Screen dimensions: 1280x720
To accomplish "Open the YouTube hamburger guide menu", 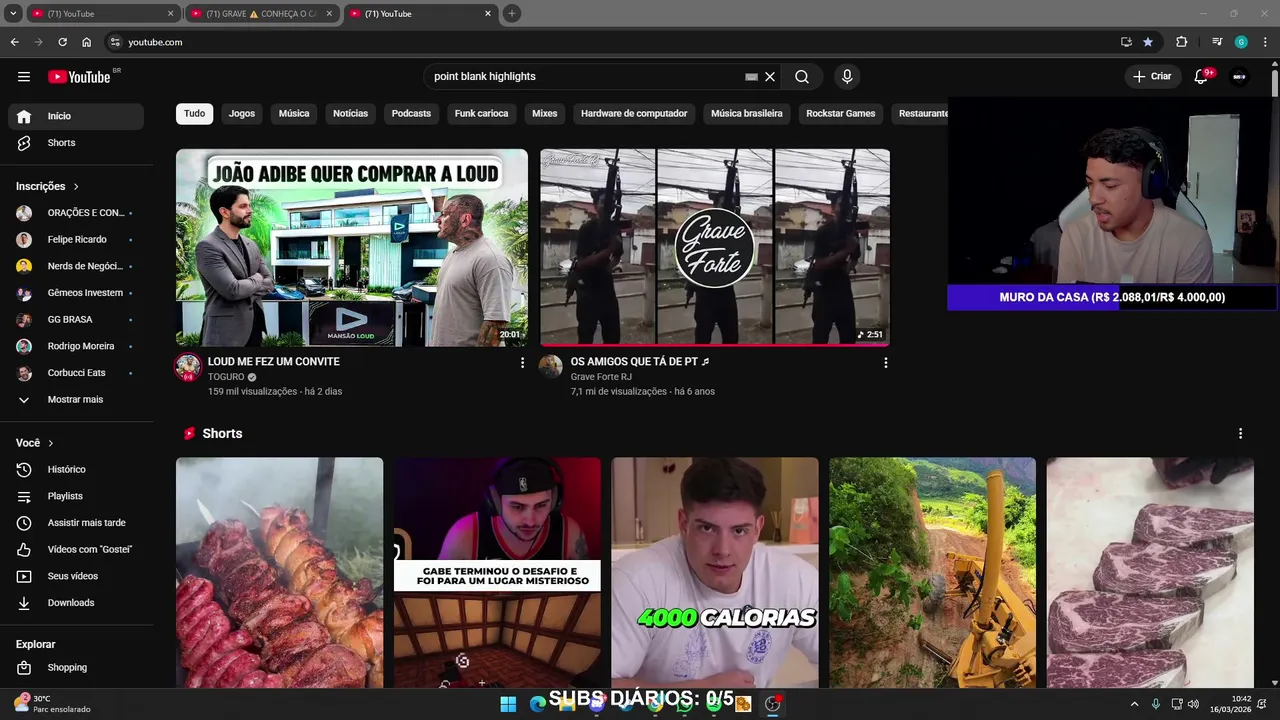I will coord(24,77).
